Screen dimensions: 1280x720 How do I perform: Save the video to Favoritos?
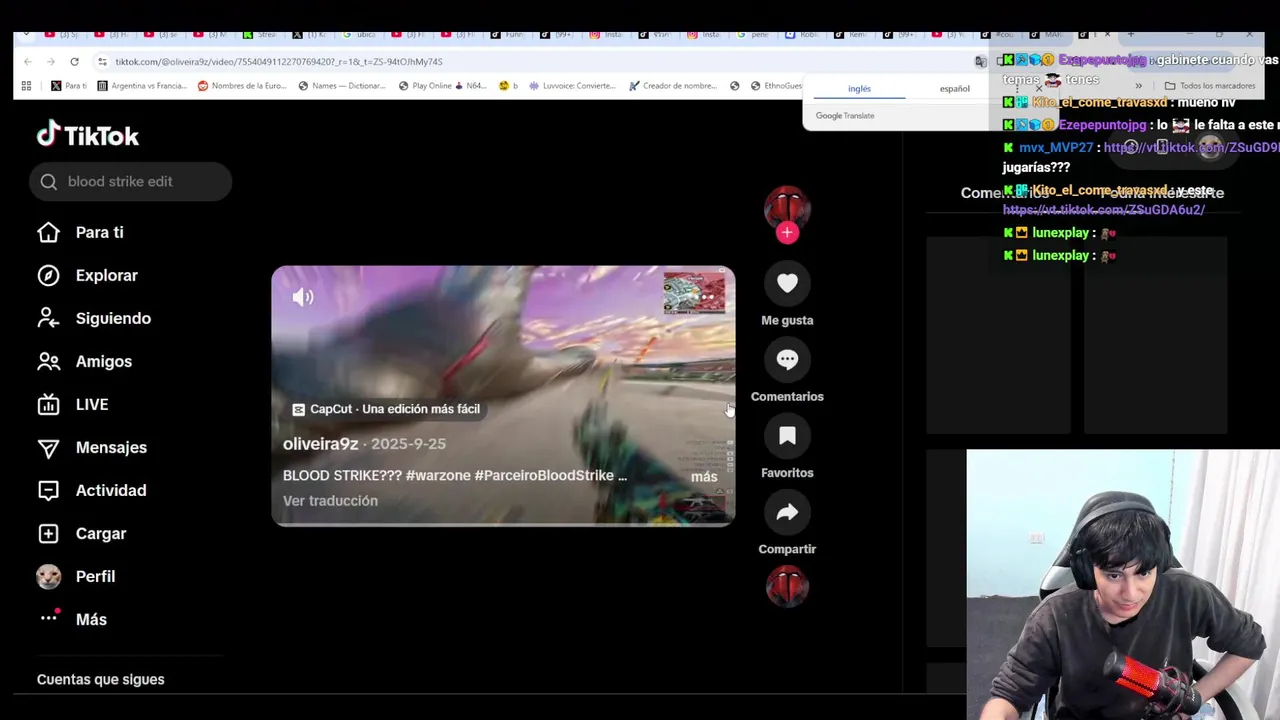coord(787,435)
